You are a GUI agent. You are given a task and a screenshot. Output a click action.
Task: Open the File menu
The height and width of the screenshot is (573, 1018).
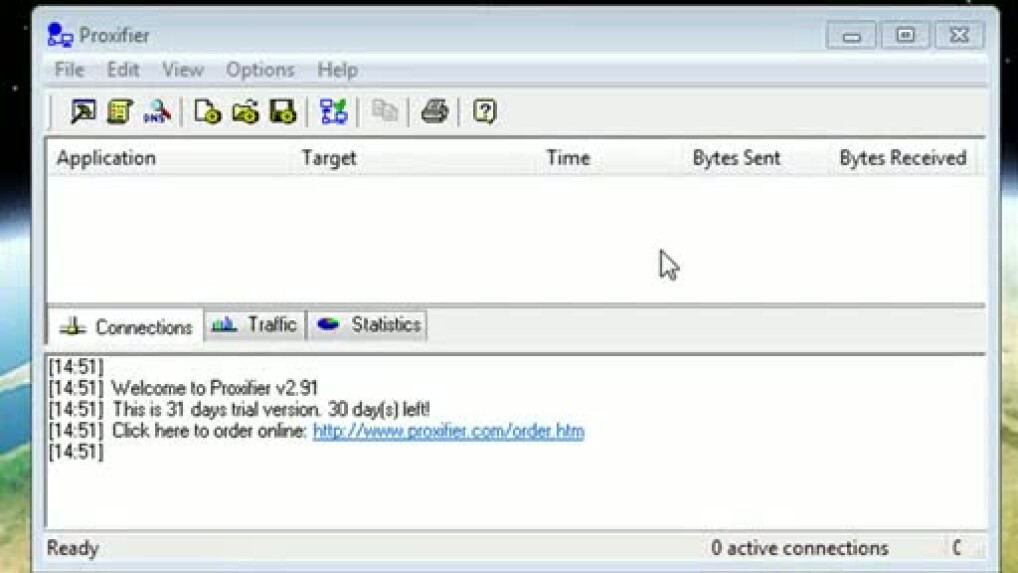tap(69, 70)
